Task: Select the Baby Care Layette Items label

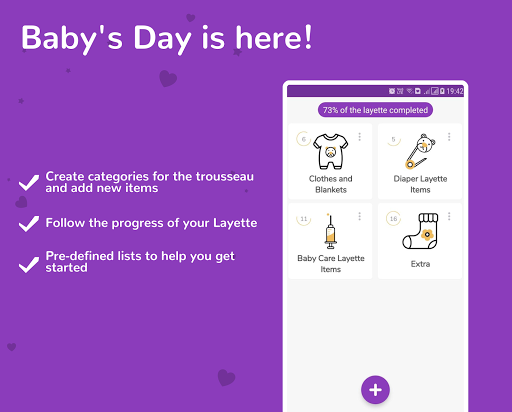Action: pos(331,264)
